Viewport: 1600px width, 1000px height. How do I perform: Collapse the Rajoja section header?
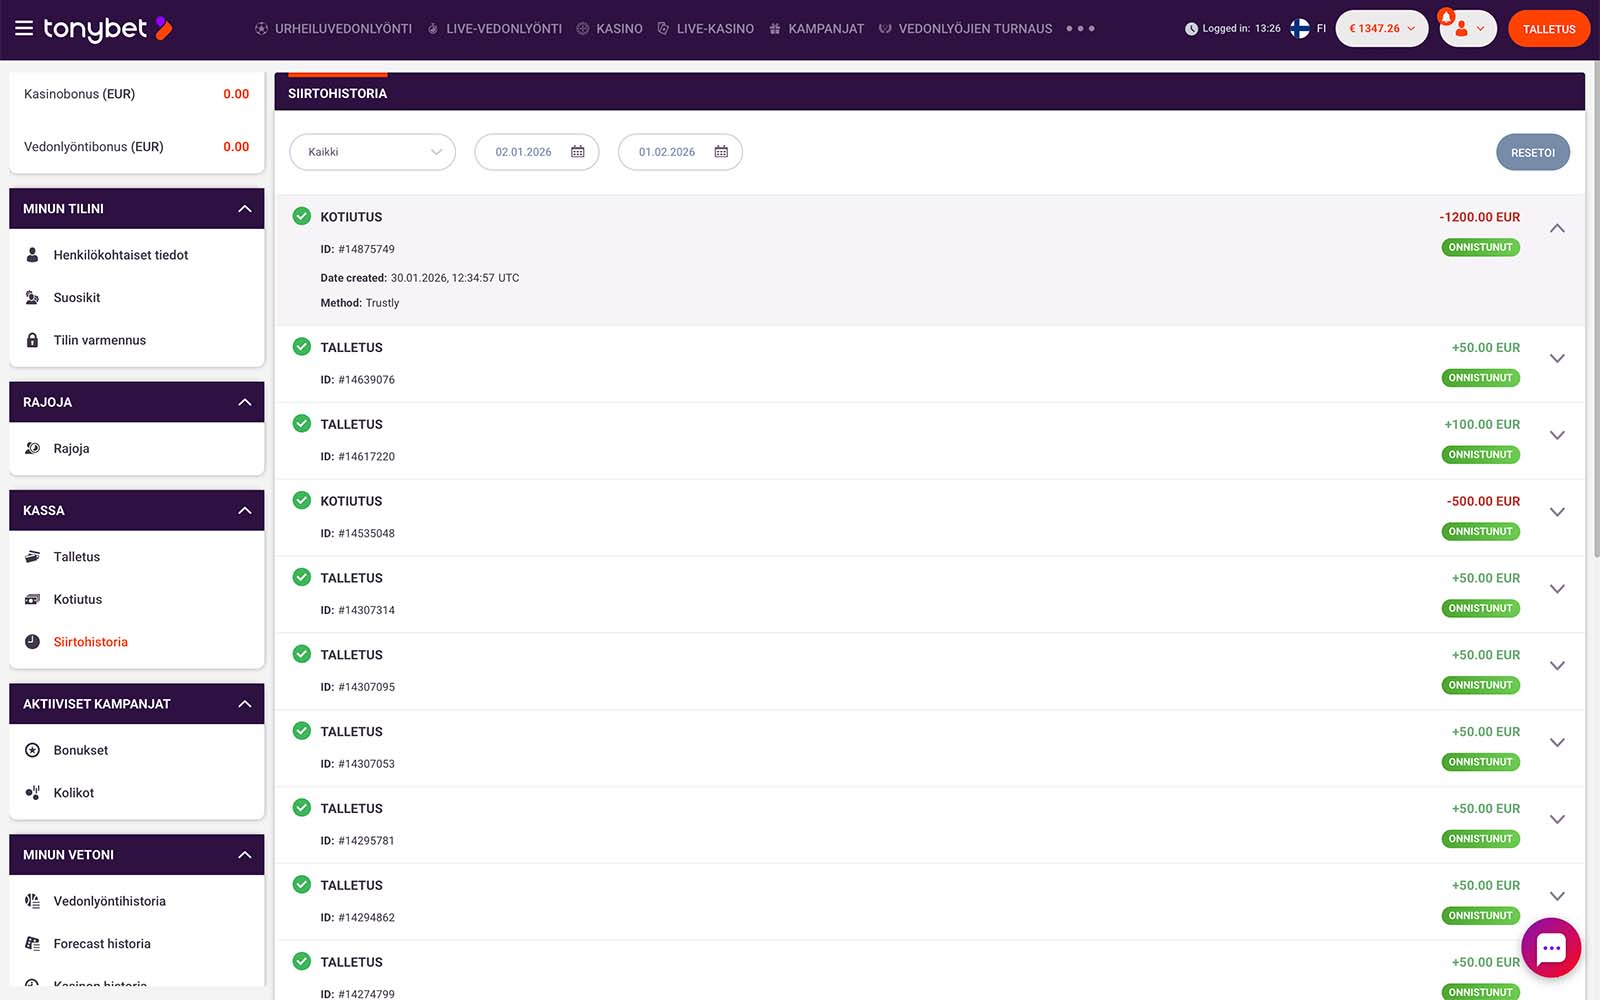(245, 402)
